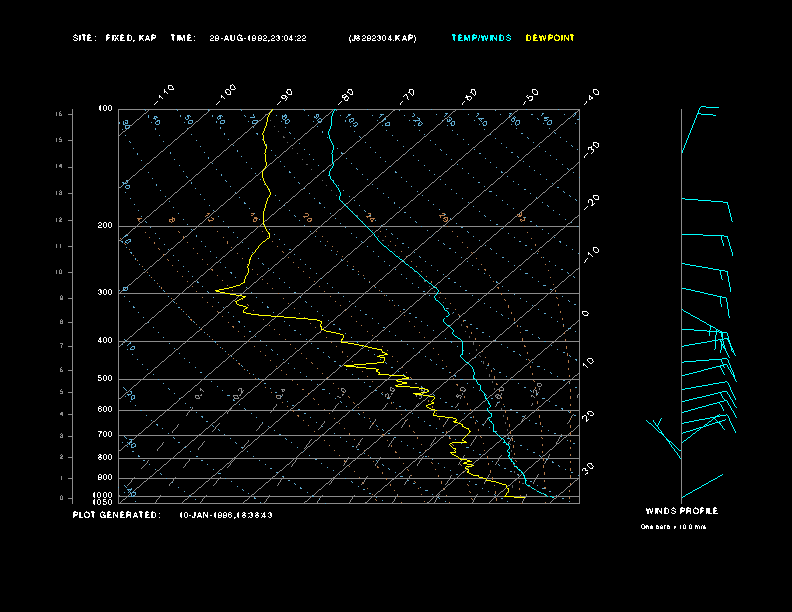Image resolution: width=792 pixels, height=612 pixels.
Task: Click the 20 isotherm label on right edge
Action: (x=588, y=416)
